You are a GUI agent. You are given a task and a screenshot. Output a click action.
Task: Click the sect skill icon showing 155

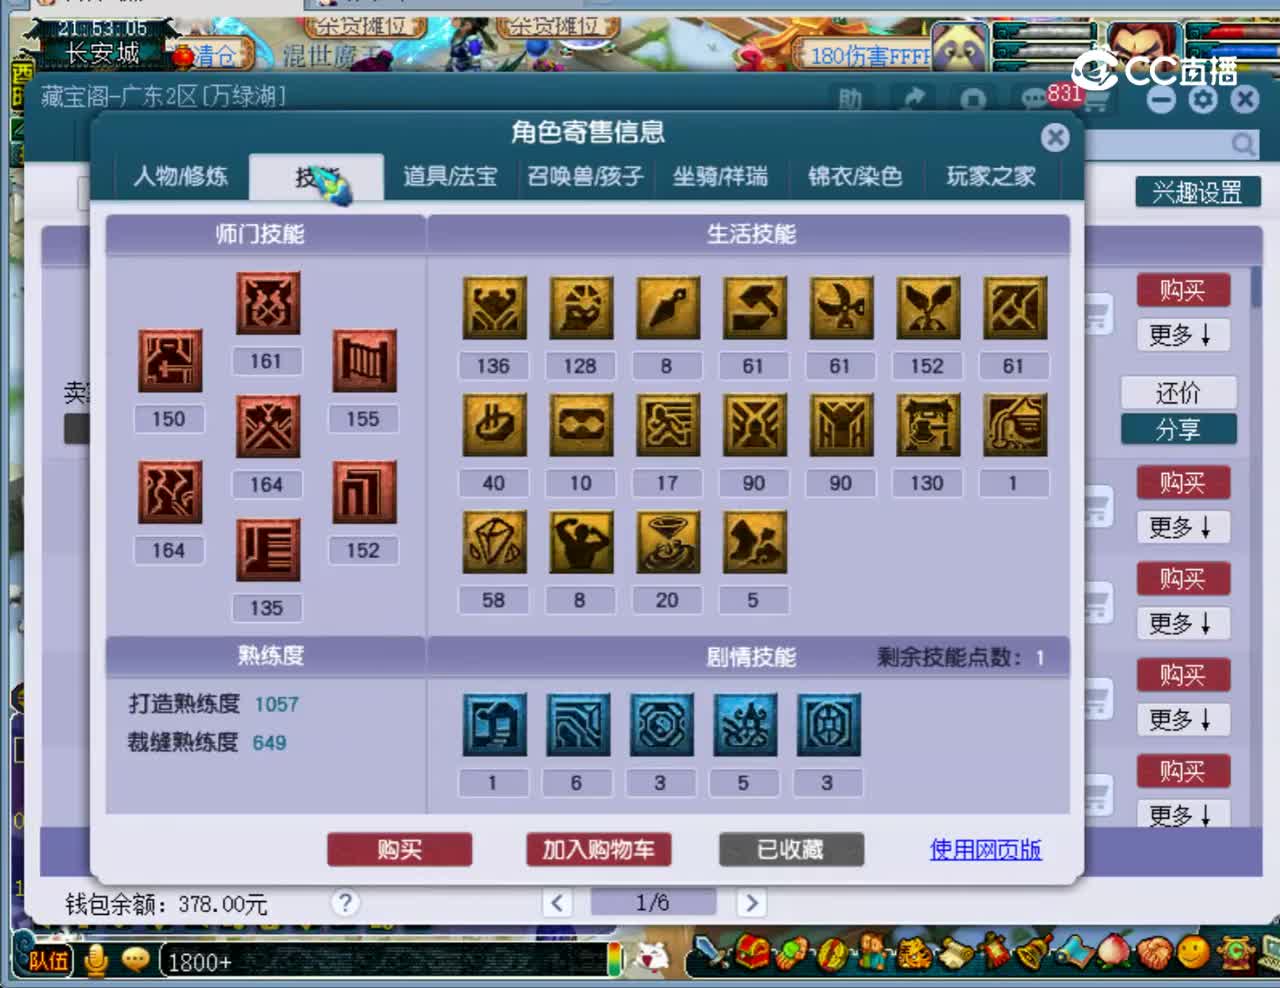pos(364,361)
